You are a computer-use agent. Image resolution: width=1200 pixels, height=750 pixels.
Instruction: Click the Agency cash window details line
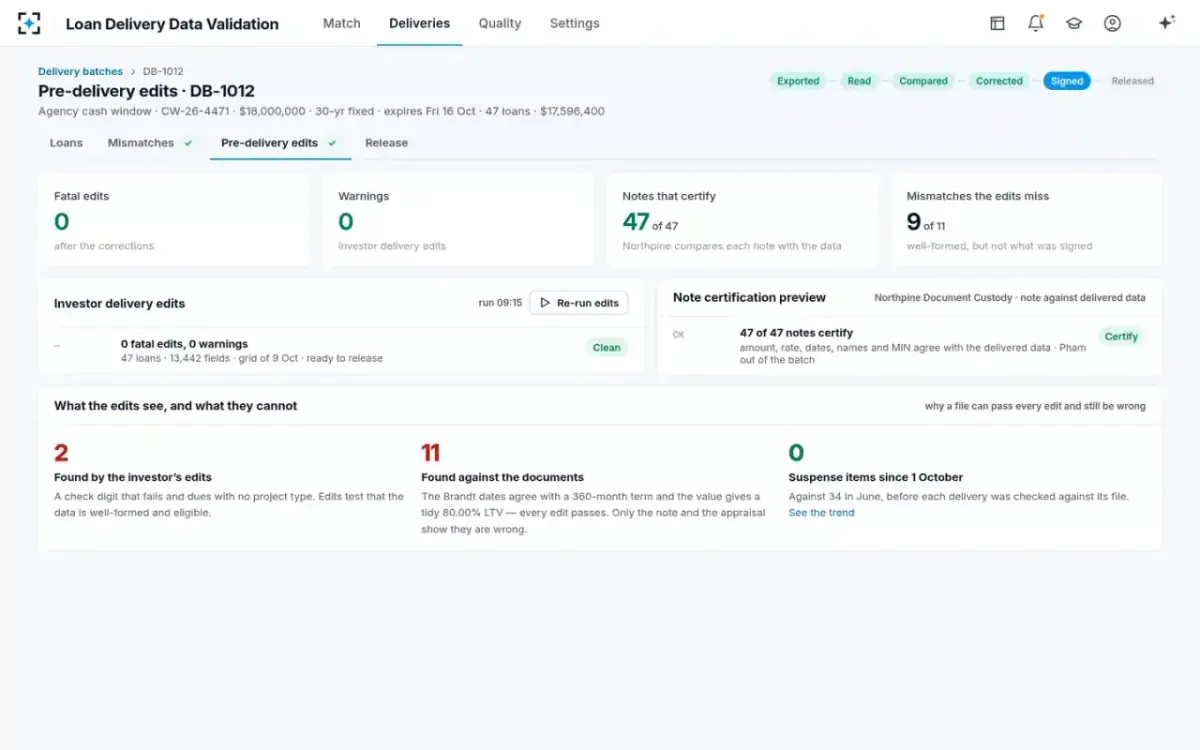(321, 111)
